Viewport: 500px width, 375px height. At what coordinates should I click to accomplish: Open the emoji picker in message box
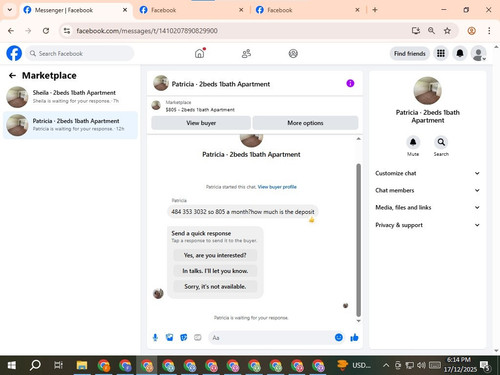(339, 337)
